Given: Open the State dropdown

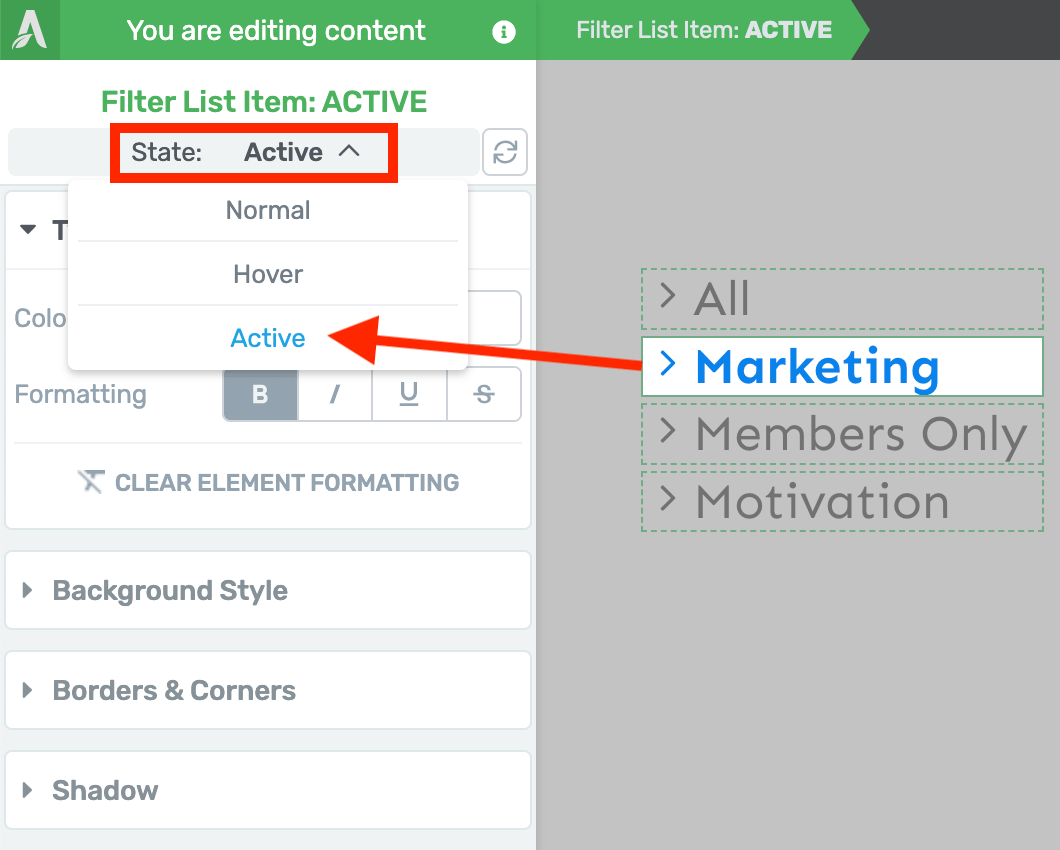Looking at the screenshot, I should [x=253, y=151].
